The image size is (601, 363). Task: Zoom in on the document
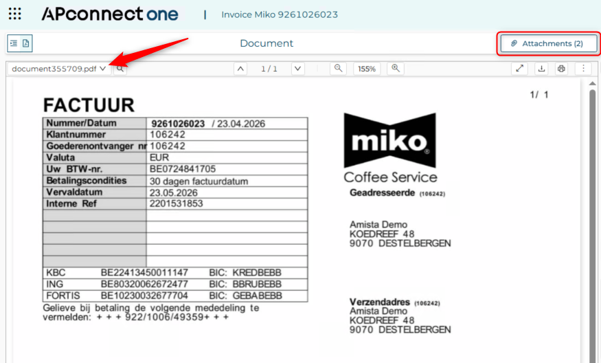pos(396,69)
